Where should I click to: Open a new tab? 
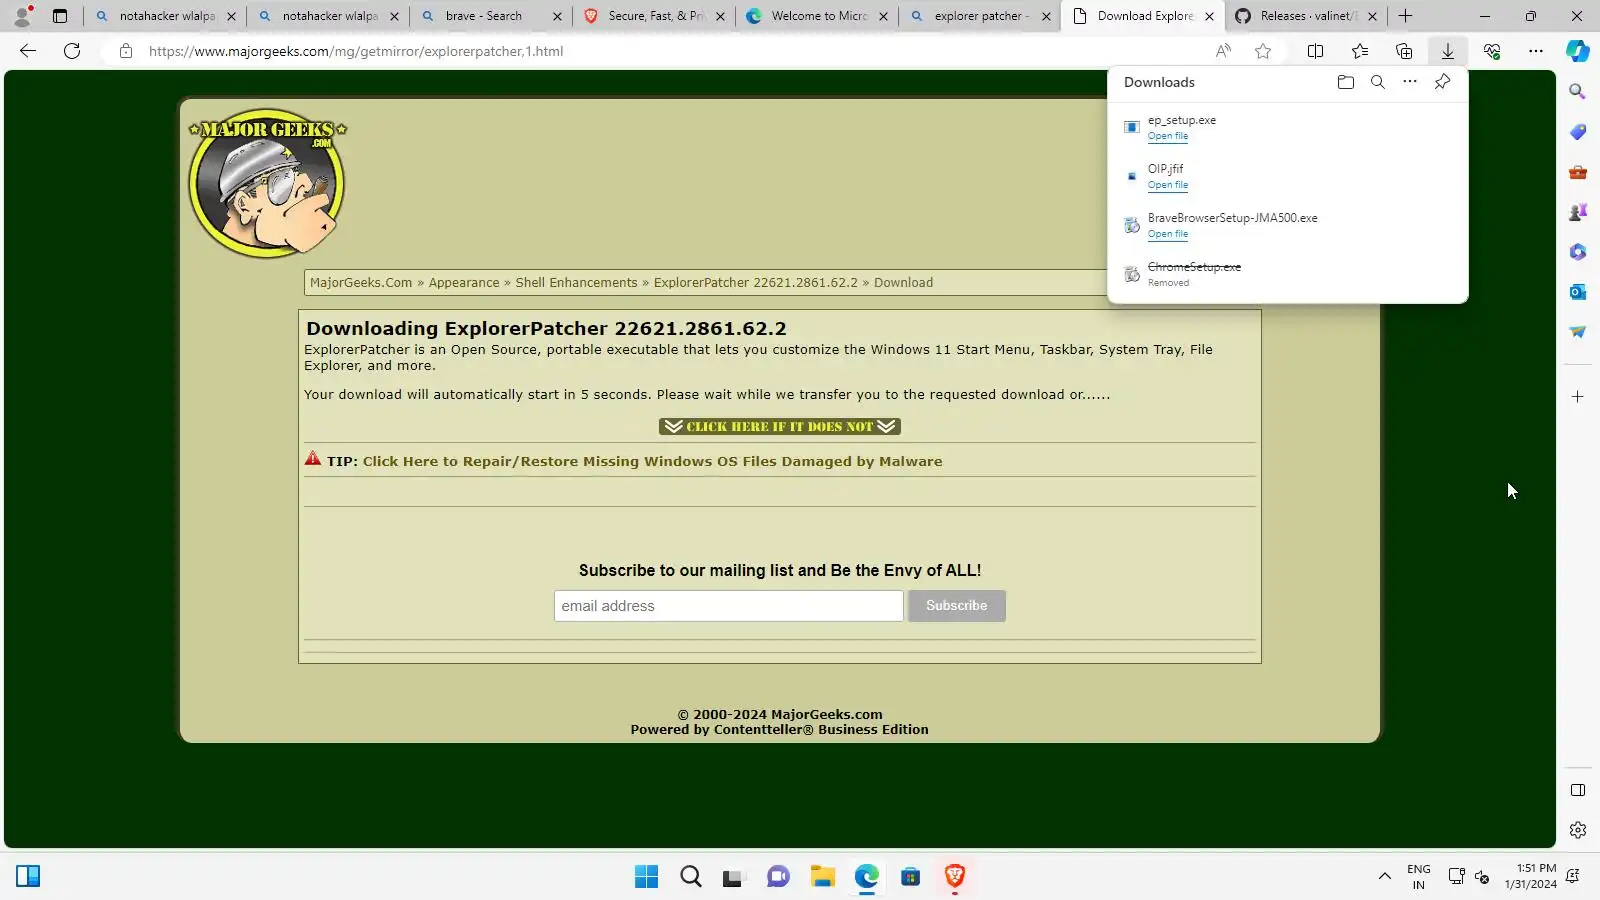(x=1405, y=16)
